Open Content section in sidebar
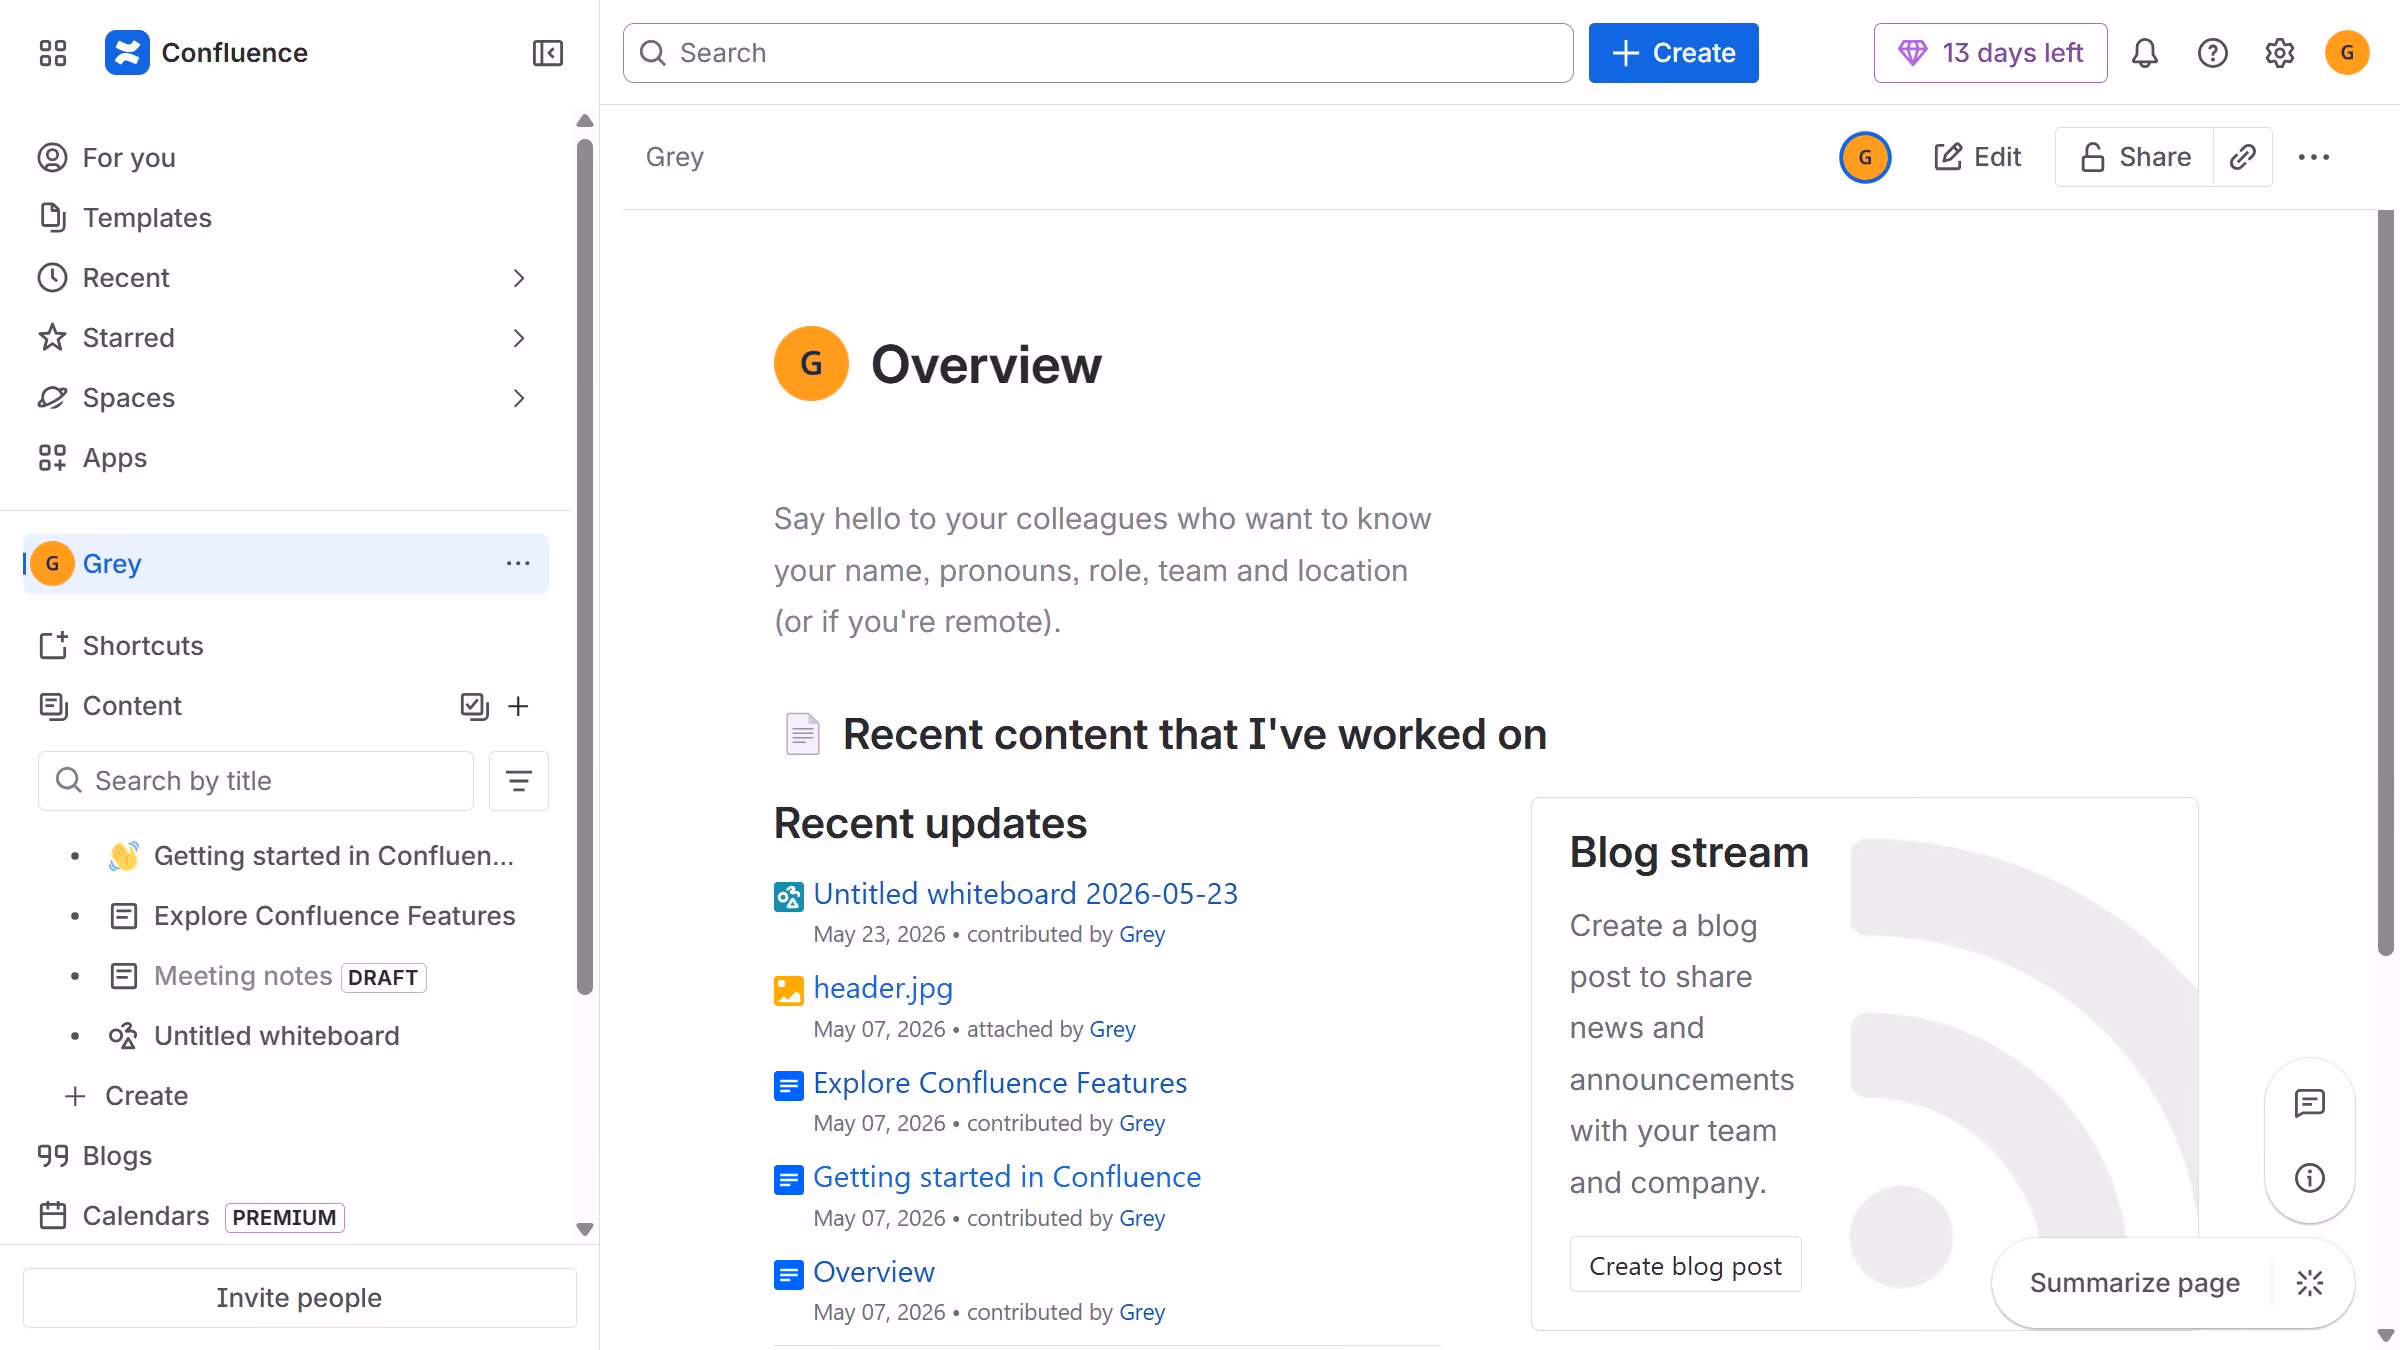 (132, 706)
